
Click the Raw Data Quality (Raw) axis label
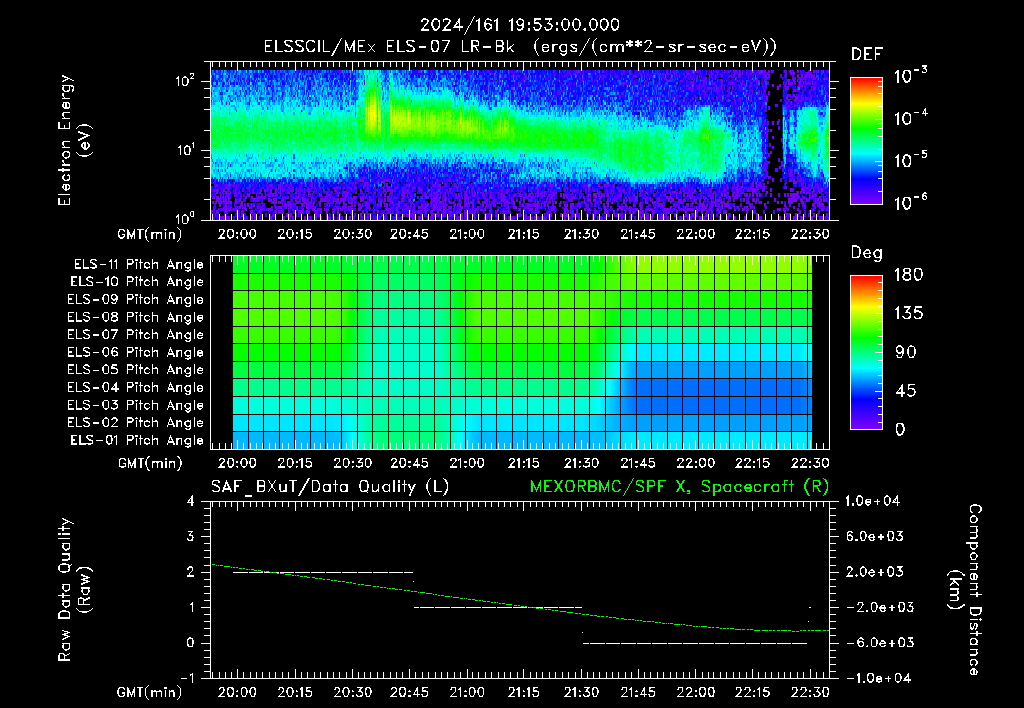pyautogui.click(x=73, y=590)
